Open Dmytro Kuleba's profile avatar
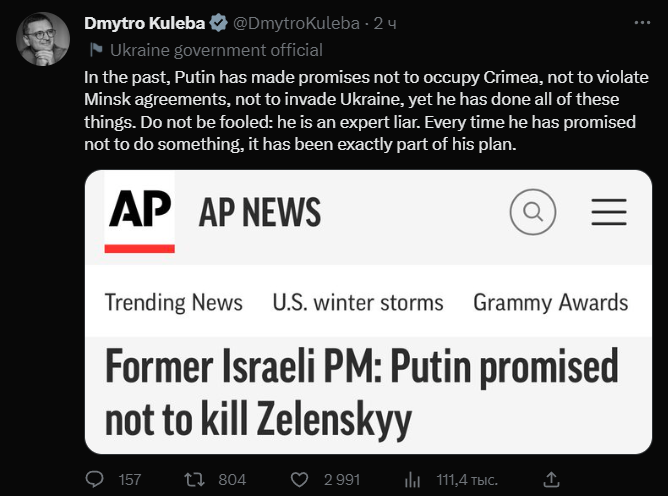 43,39
